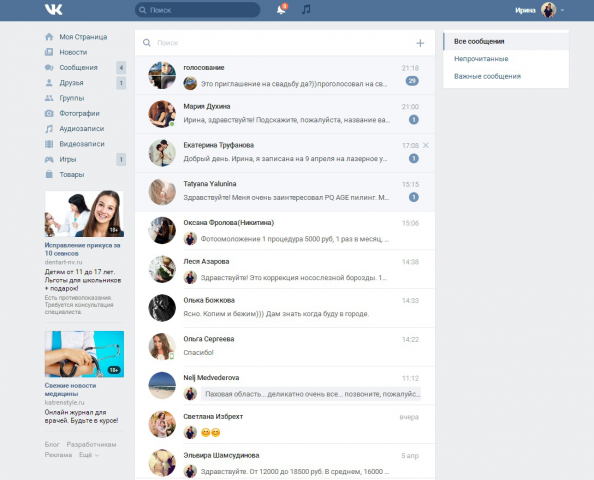Viewport: 594px width, 480px height.
Task: Open the Nelj Medvederova conversation
Action: pos(285,386)
